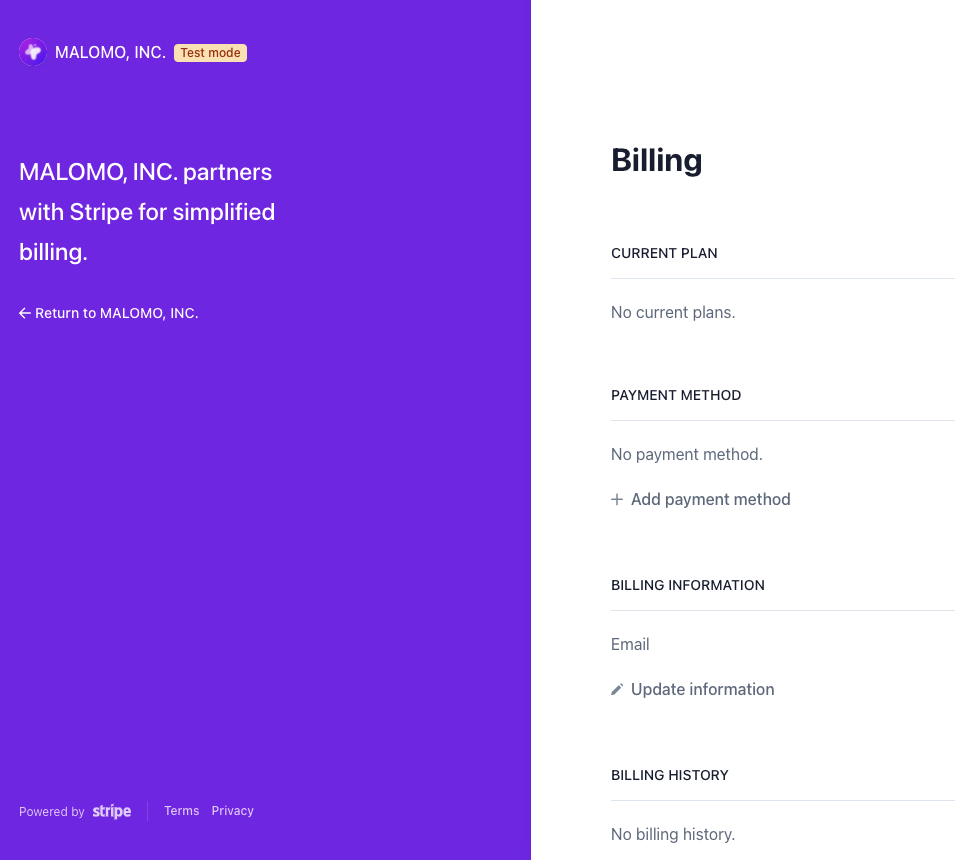Click the No current plans message
955x860 pixels.
tap(672, 312)
